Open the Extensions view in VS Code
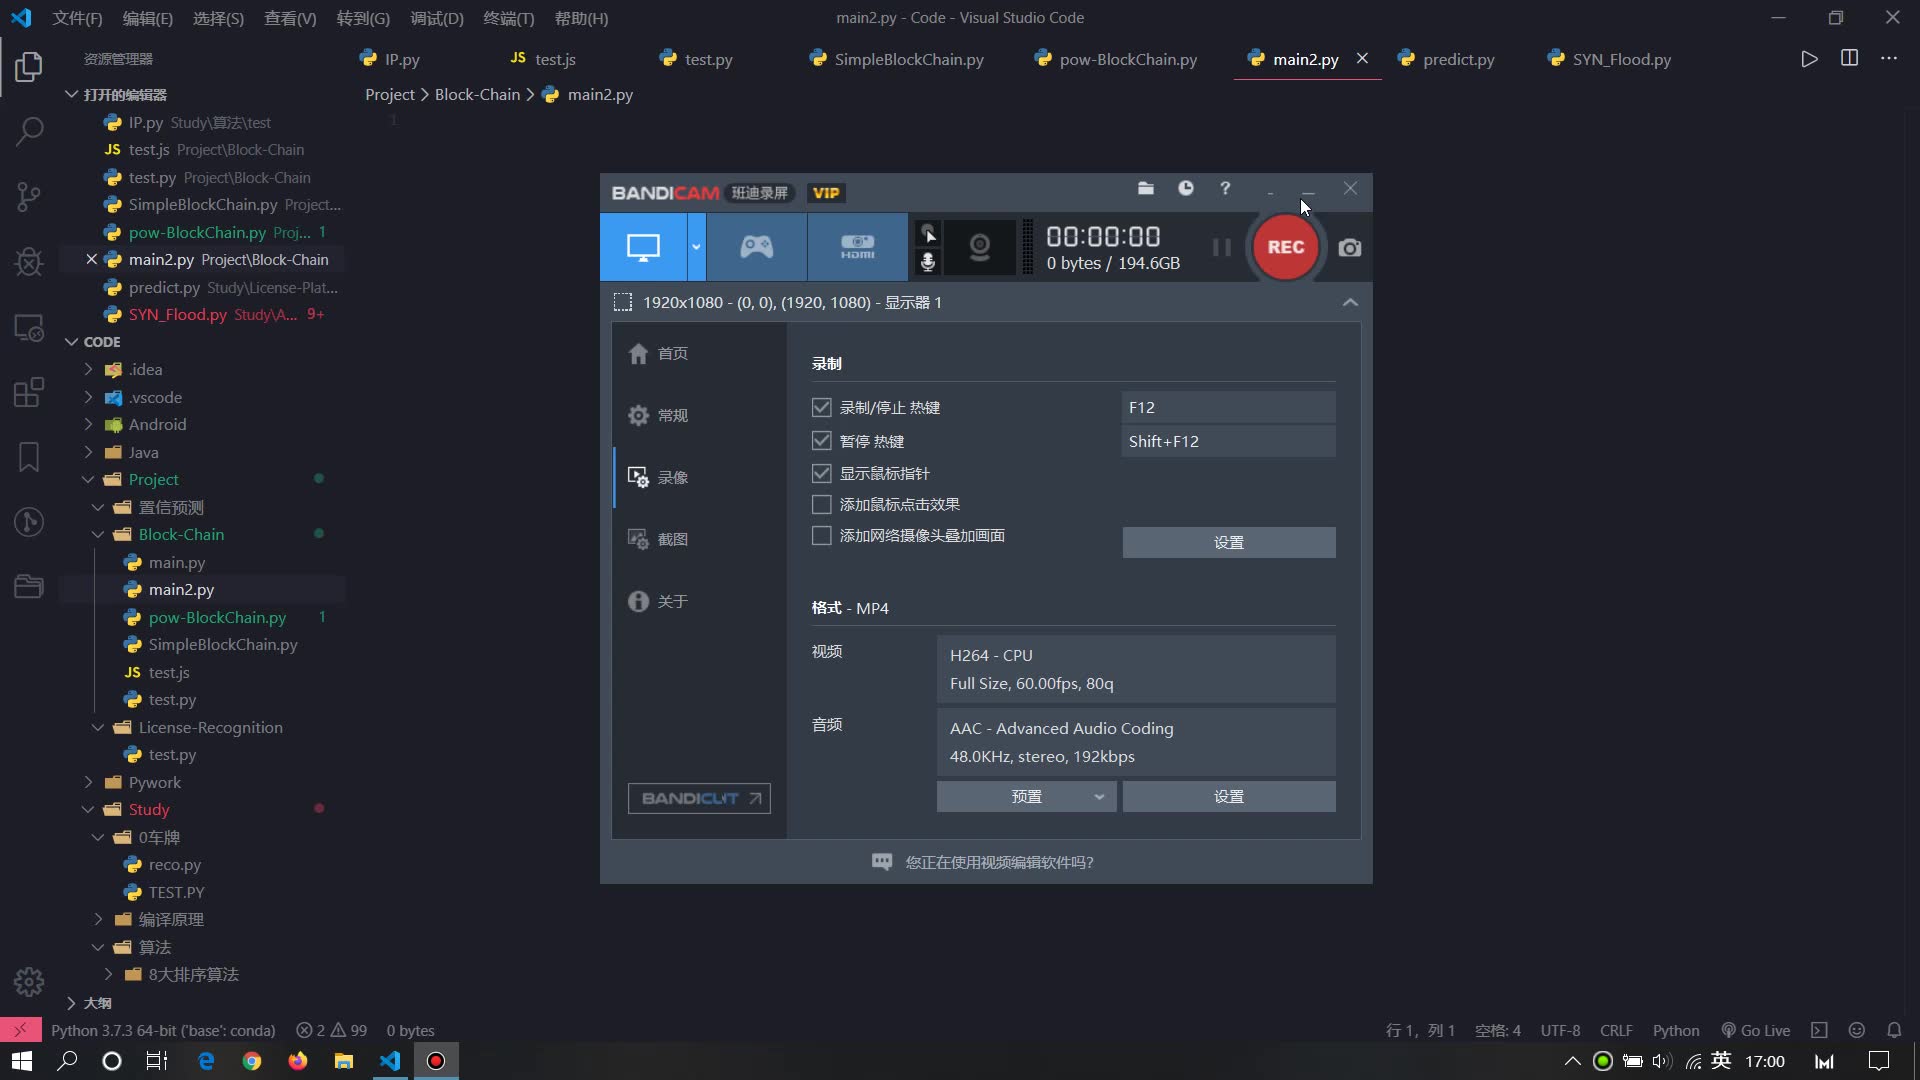 29,391
